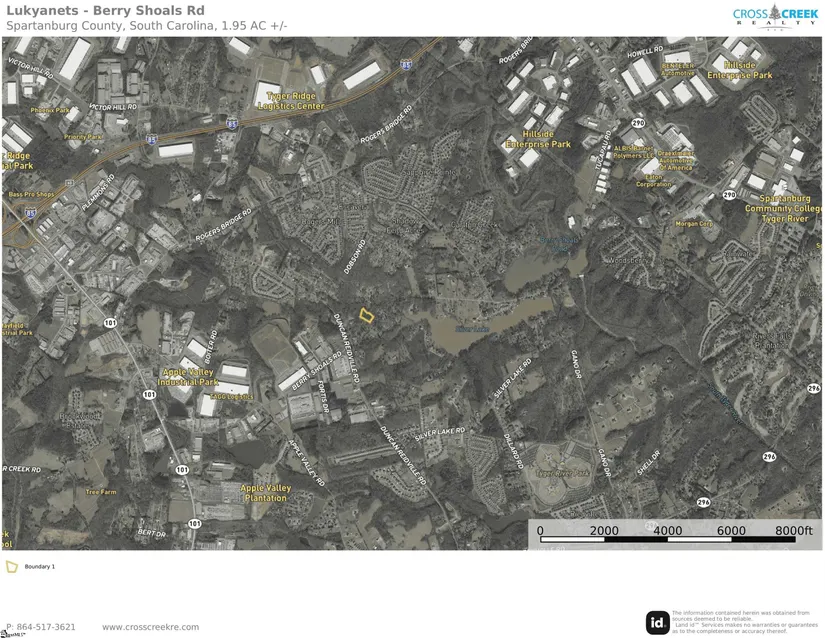825x638 pixels.
Task: Click the Tree Farm map label
Action: point(101,492)
